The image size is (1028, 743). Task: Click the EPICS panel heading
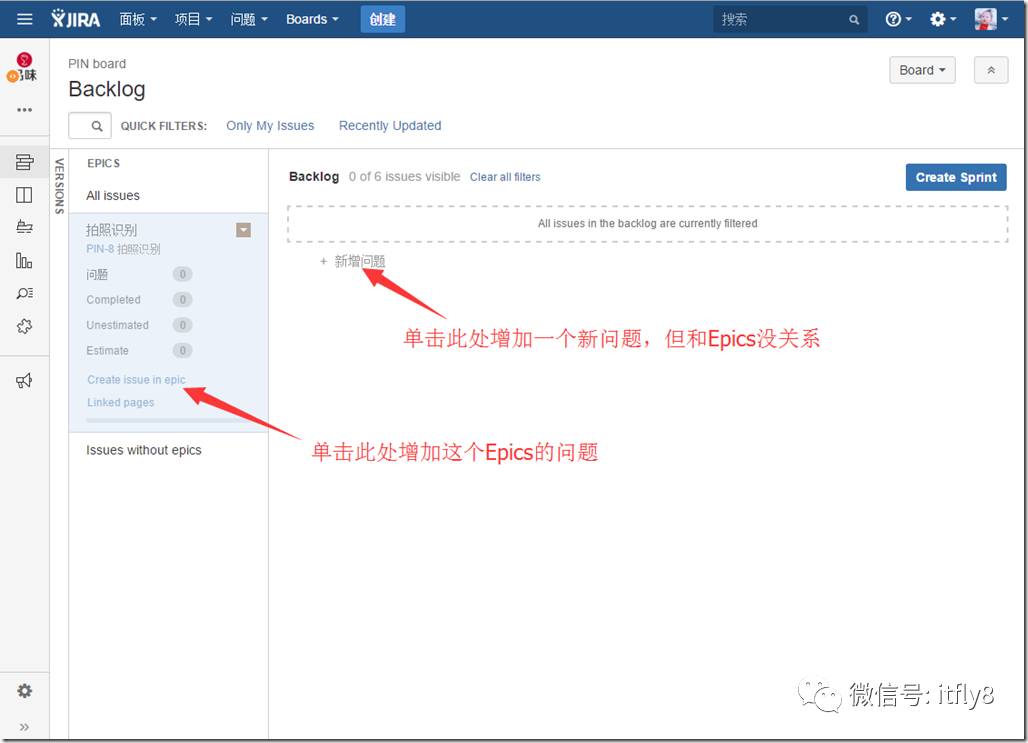coord(104,163)
